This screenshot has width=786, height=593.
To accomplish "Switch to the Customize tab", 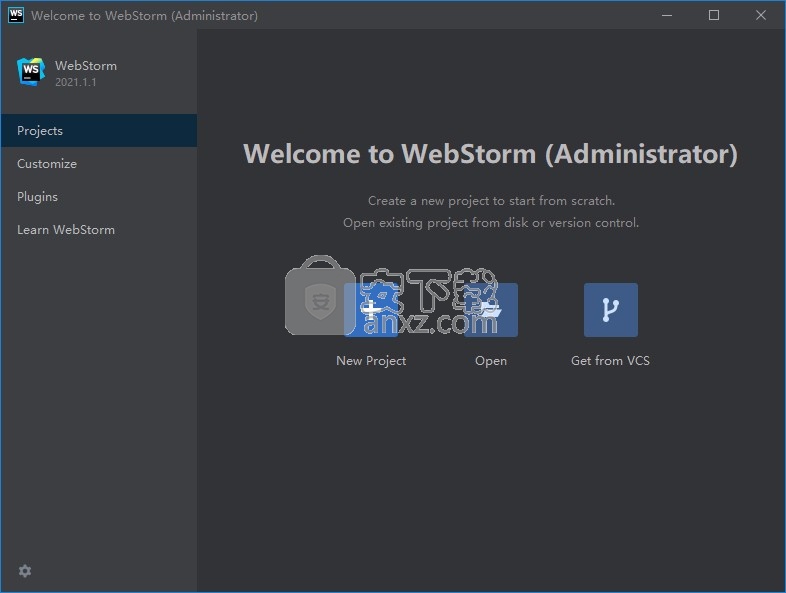I will coord(99,163).
